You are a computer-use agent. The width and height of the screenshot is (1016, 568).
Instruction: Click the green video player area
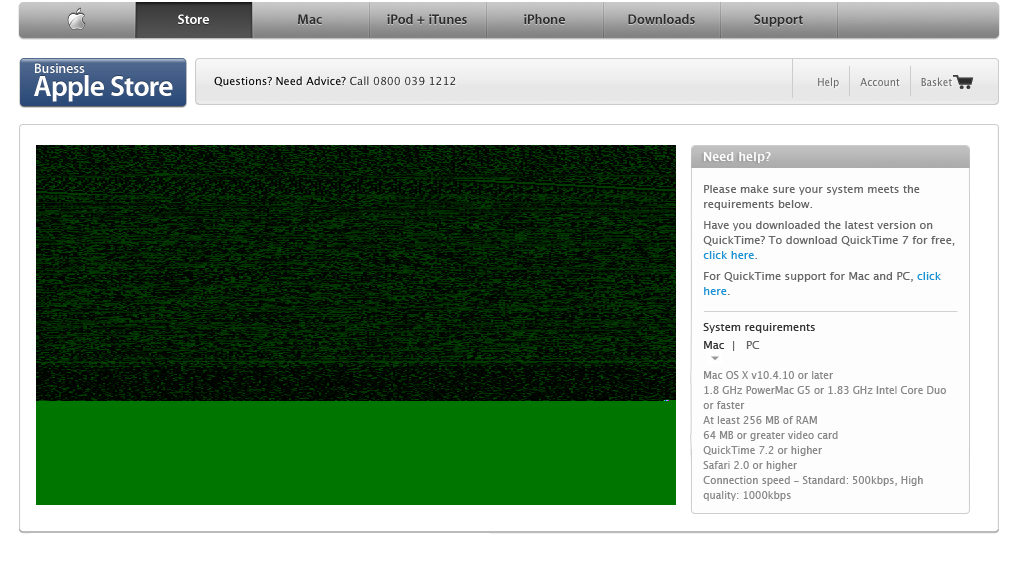click(356, 324)
